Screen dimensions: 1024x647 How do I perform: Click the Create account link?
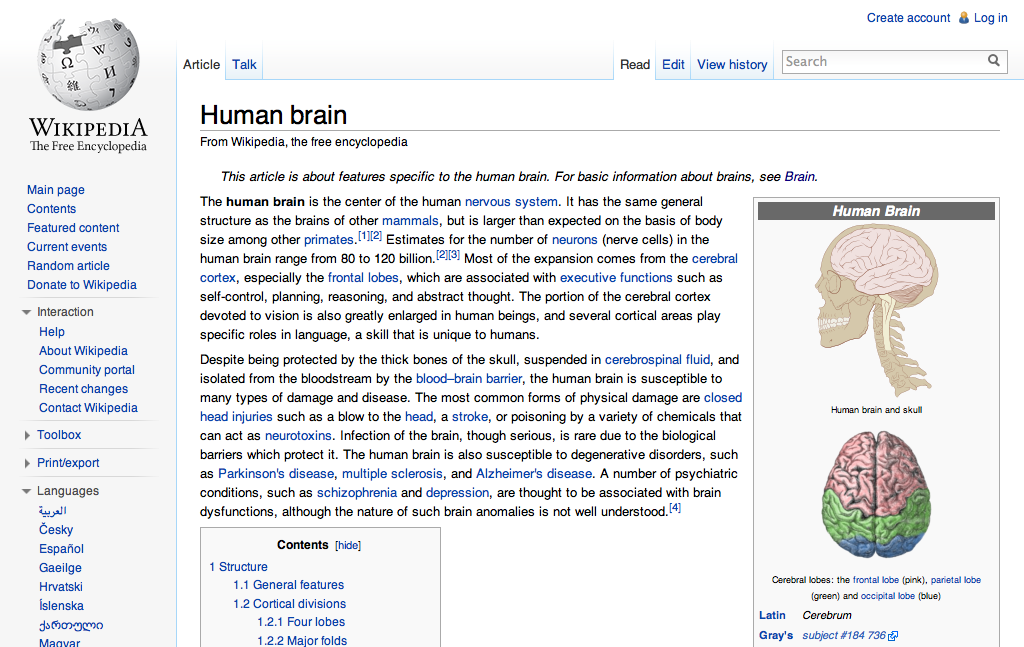[908, 18]
